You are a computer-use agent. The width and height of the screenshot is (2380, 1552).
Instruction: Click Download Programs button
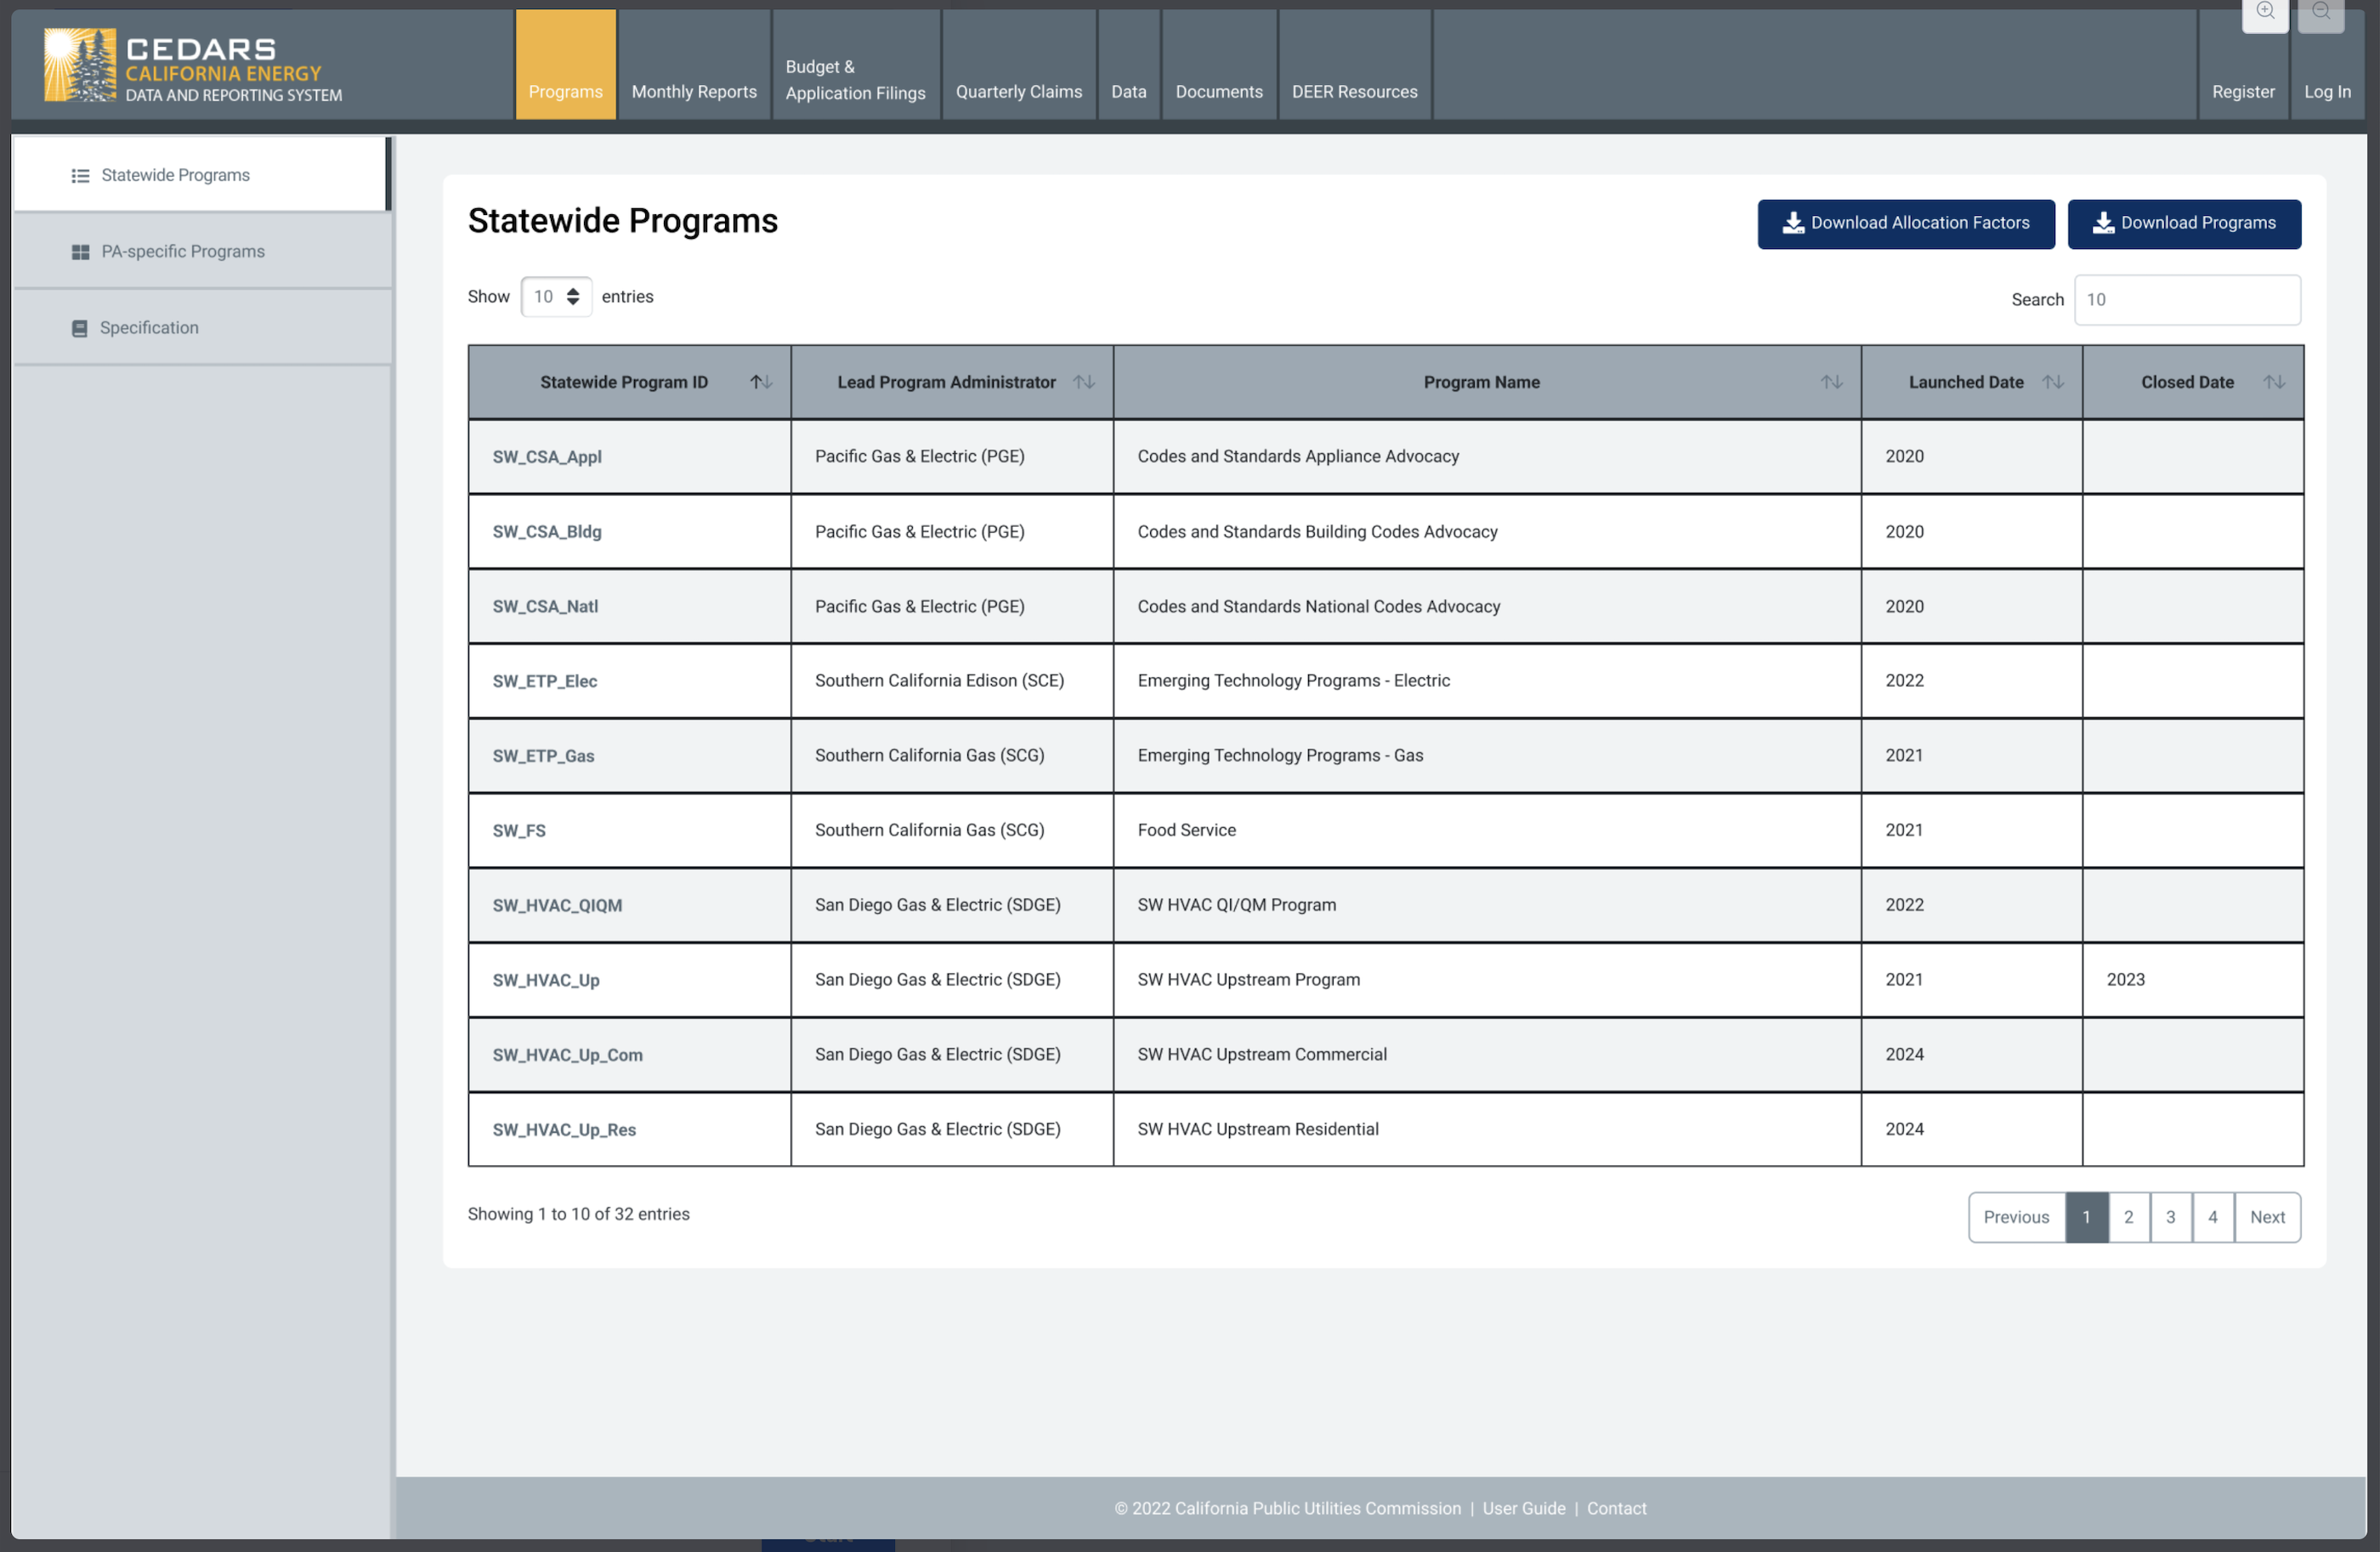tap(2184, 223)
